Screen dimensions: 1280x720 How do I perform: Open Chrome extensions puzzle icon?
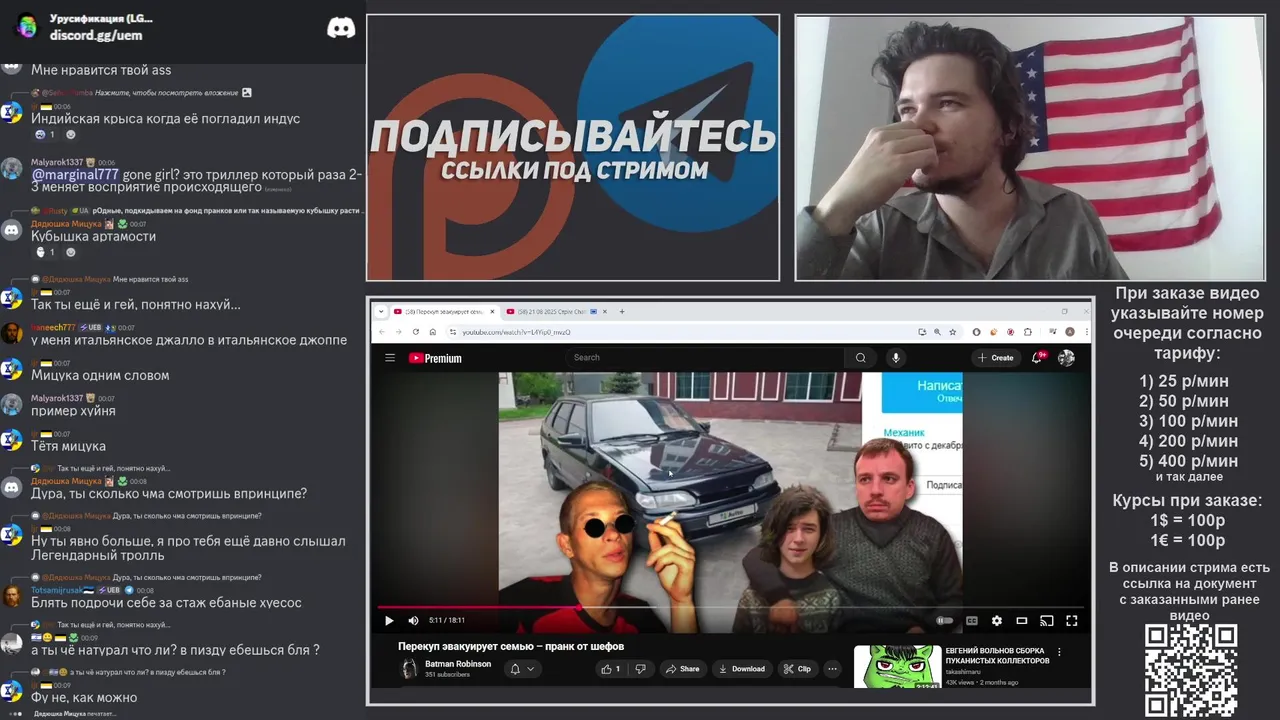[x=1028, y=332]
